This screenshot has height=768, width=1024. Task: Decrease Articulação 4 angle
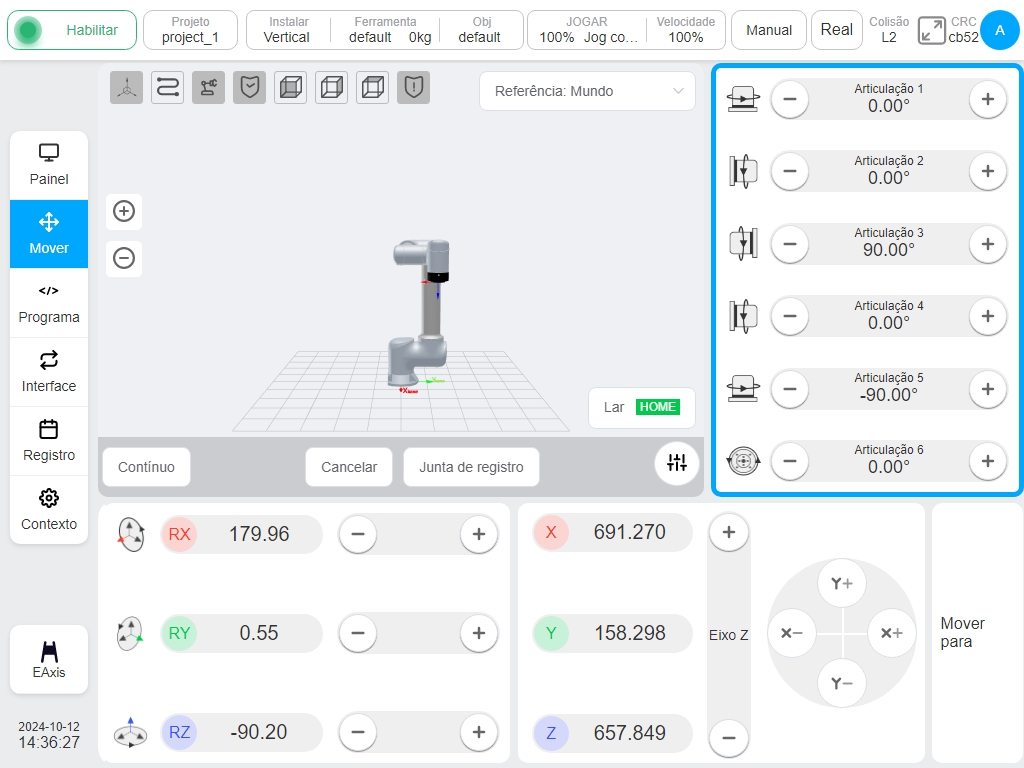(790, 317)
